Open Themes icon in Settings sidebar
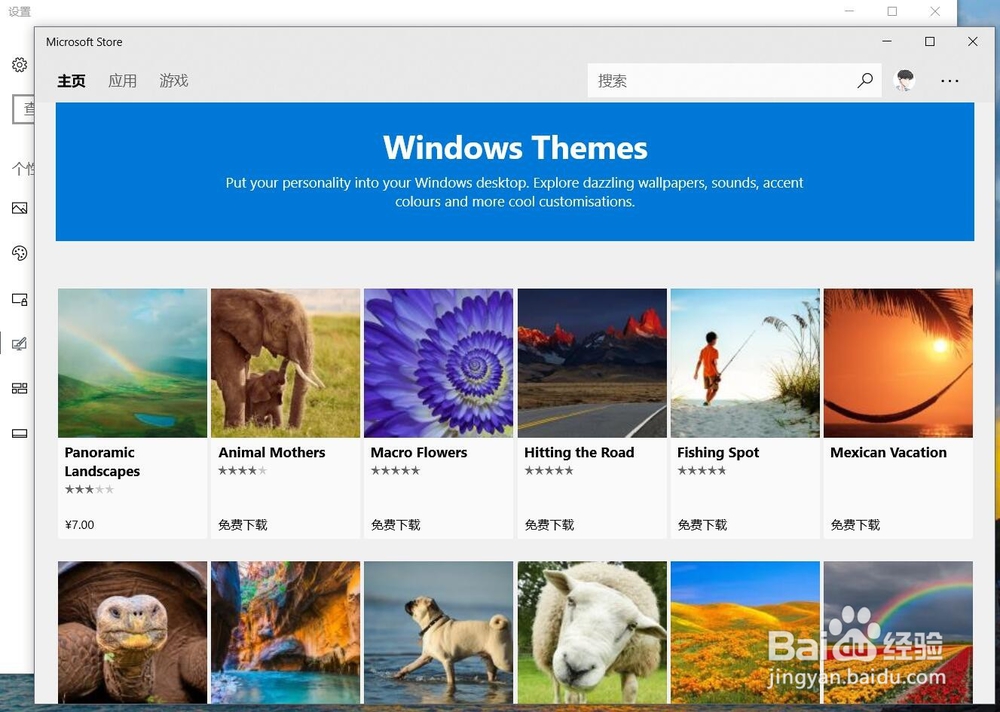Image resolution: width=1000 pixels, height=712 pixels. tap(20, 344)
